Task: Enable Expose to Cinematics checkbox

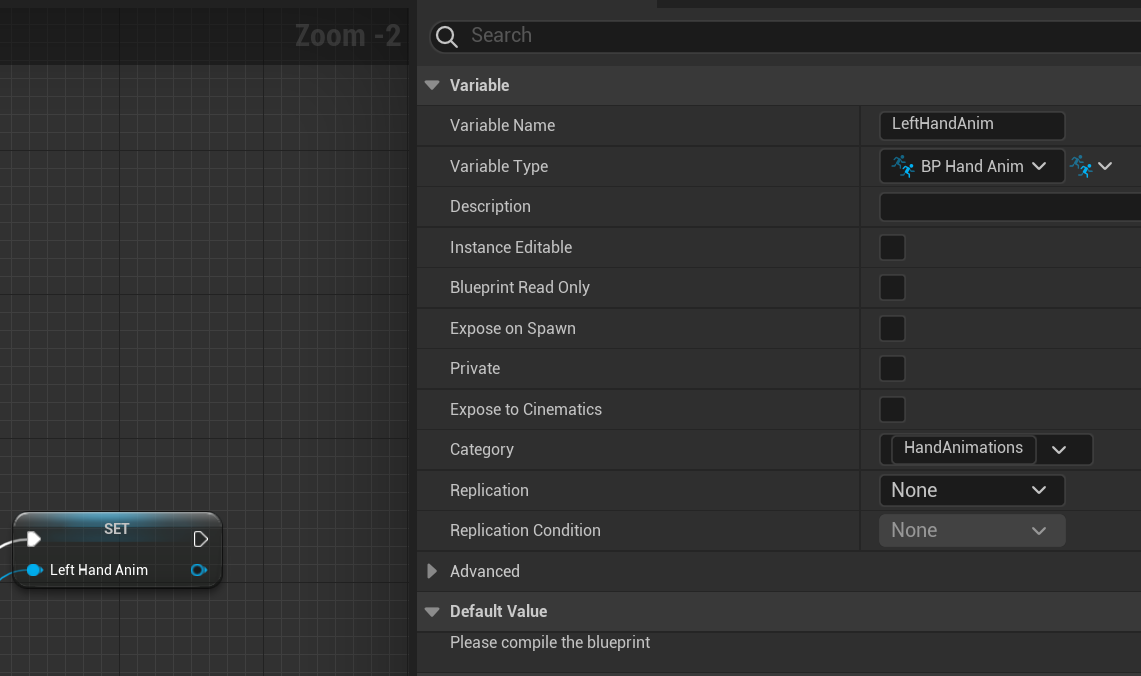Action: 892,409
